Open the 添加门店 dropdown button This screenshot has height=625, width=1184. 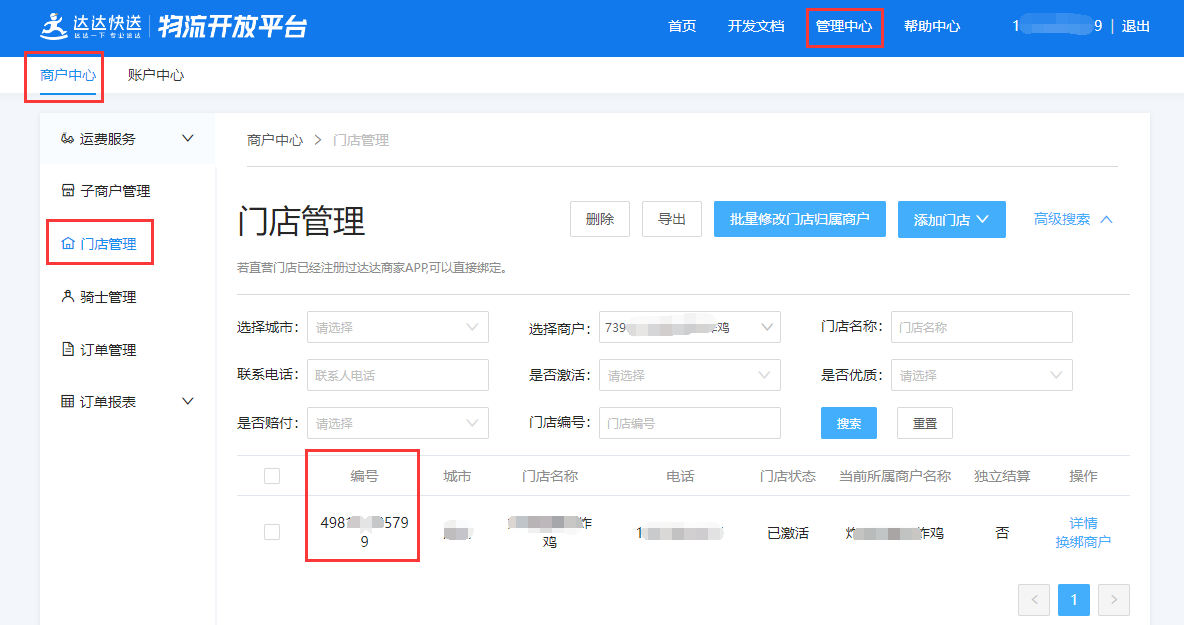951,220
